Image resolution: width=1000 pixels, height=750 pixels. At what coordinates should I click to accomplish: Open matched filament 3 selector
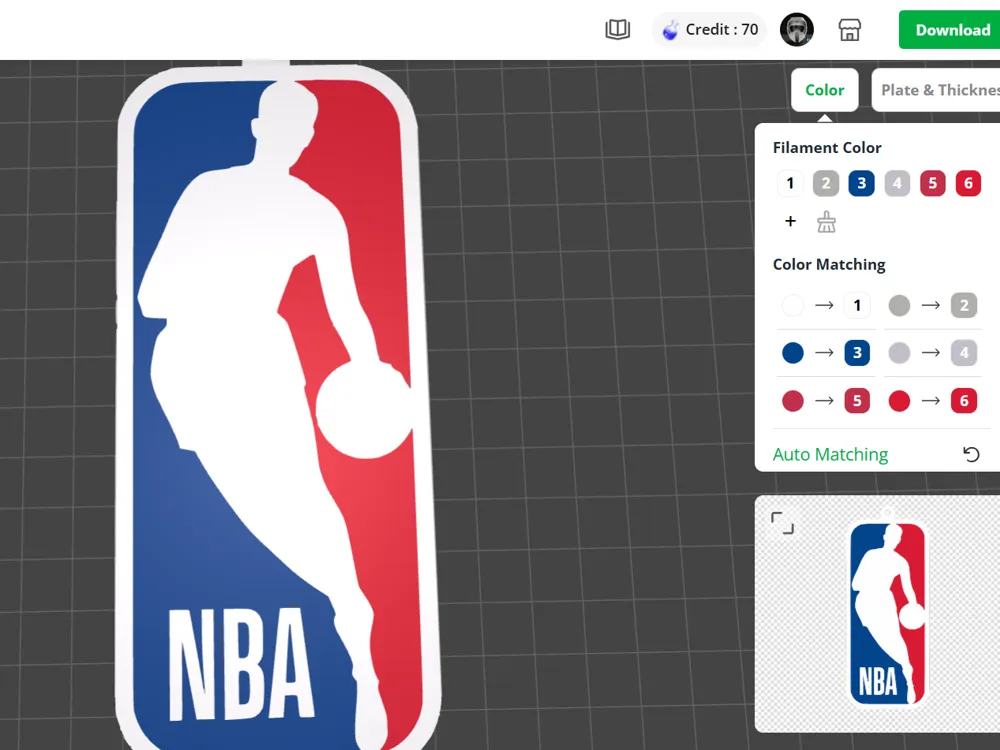(857, 353)
